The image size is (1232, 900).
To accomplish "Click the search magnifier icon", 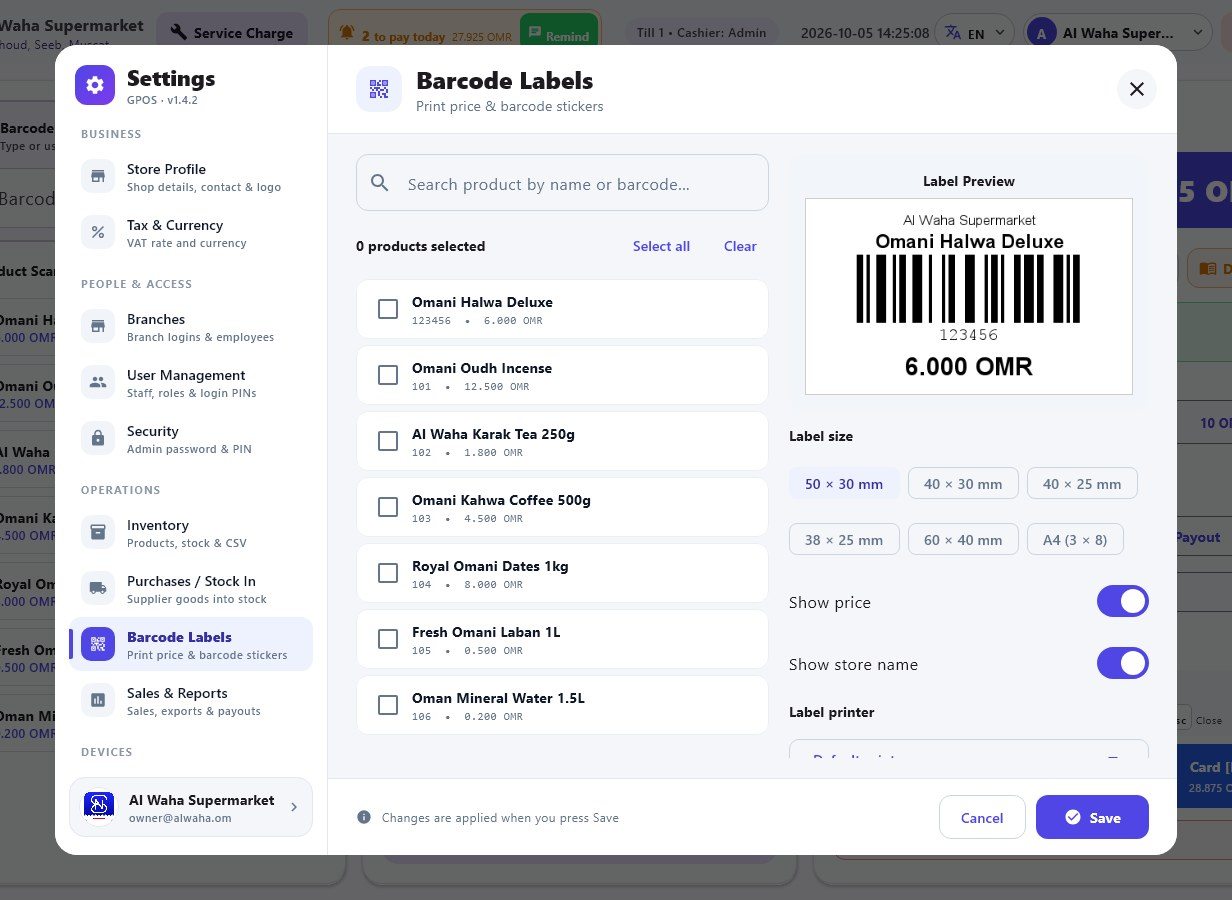I will [380, 183].
